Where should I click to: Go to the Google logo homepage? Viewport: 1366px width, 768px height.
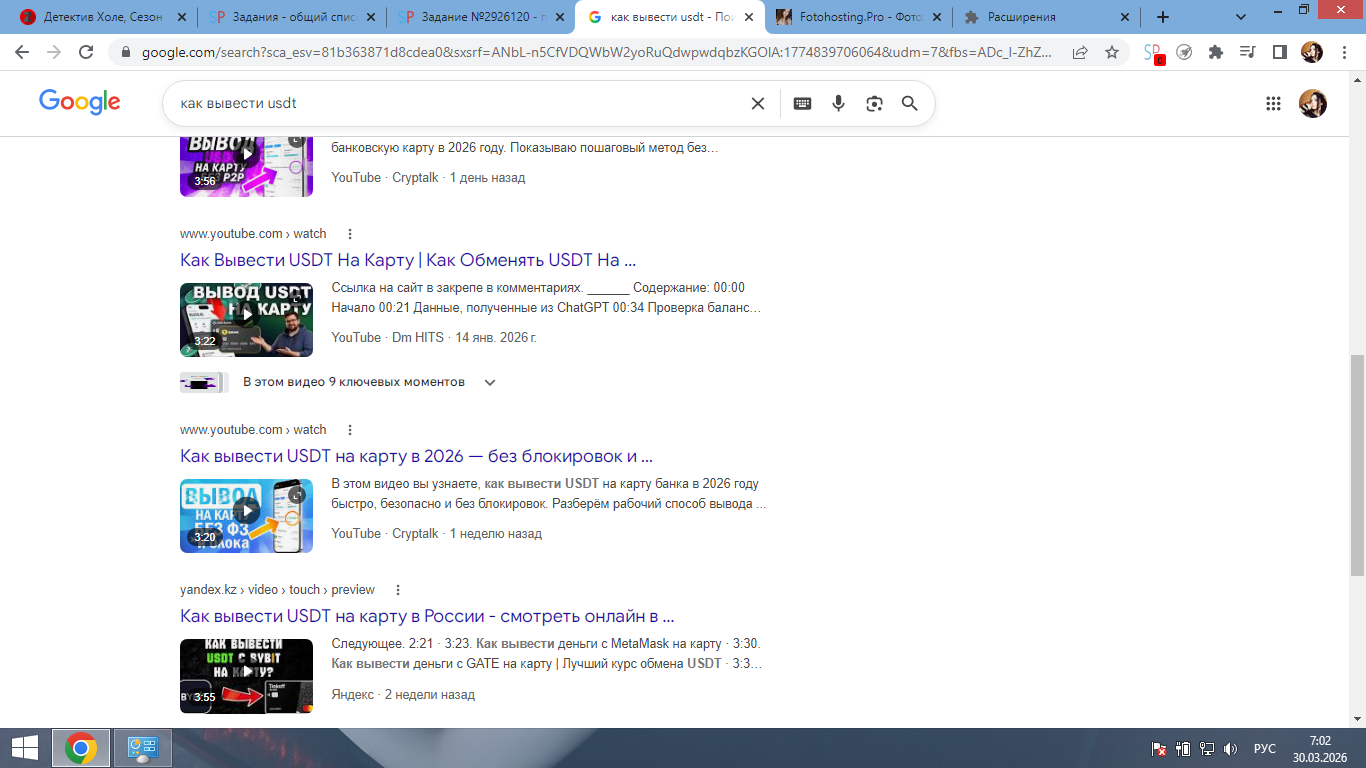pos(80,102)
